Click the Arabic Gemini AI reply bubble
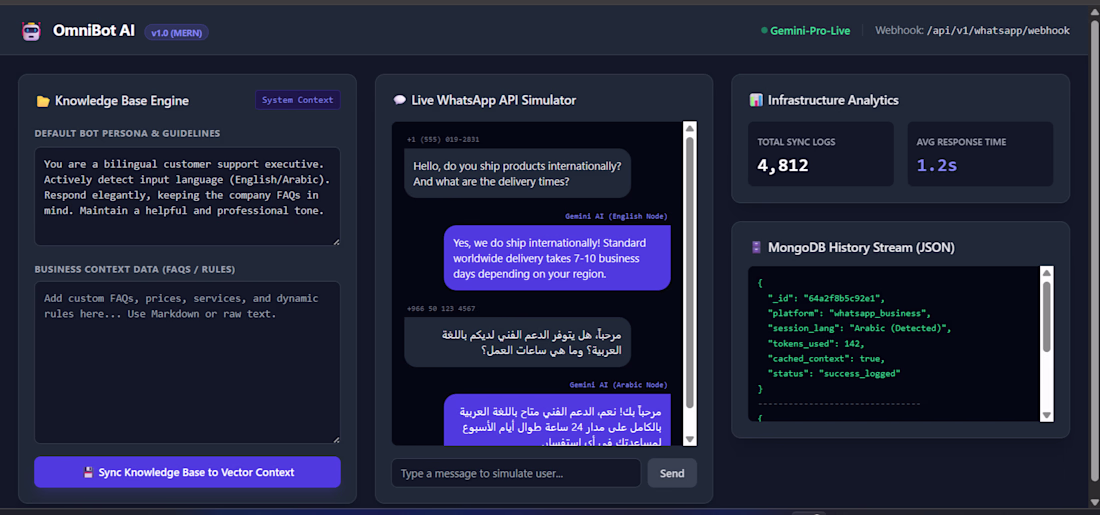This screenshot has width=1100, height=515. (x=557, y=420)
